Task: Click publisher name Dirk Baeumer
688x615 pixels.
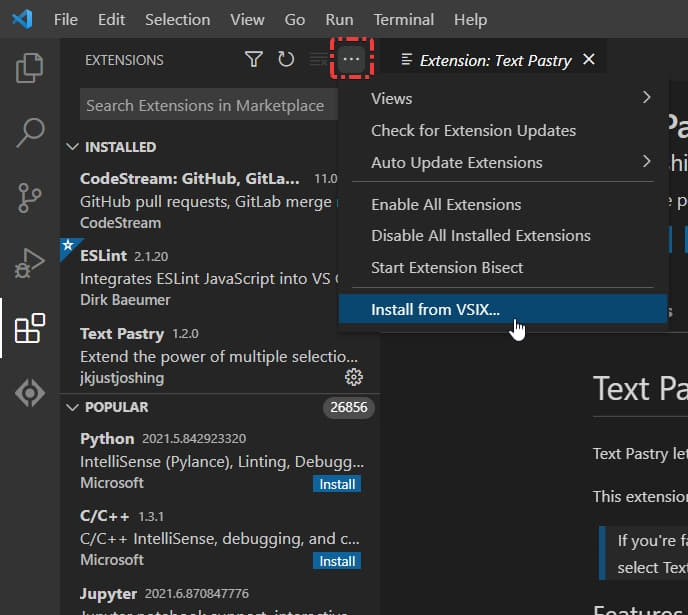Action: (x=125, y=300)
